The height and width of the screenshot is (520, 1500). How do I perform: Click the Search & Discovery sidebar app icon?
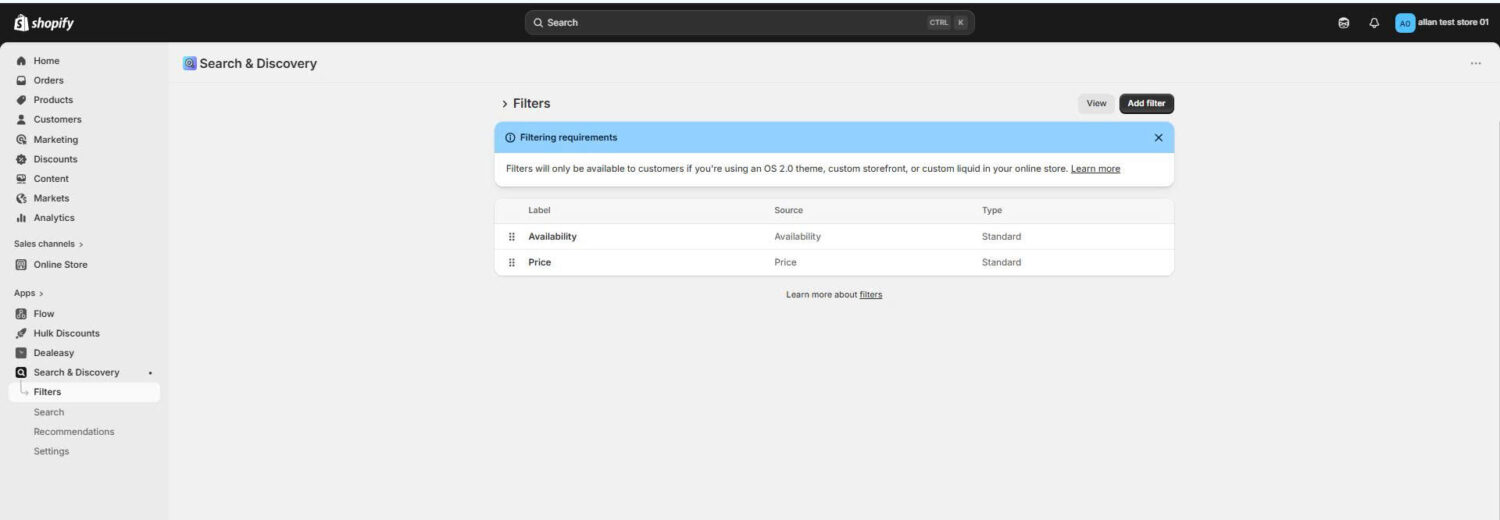[x=21, y=373]
